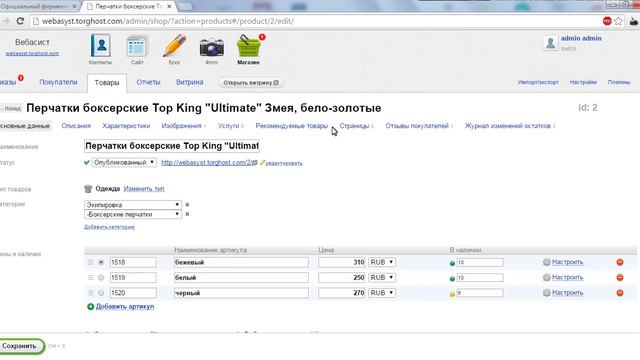The image size is (640, 360).
Task: Switch to the Отчеты tab
Action: (x=148, y=82)
